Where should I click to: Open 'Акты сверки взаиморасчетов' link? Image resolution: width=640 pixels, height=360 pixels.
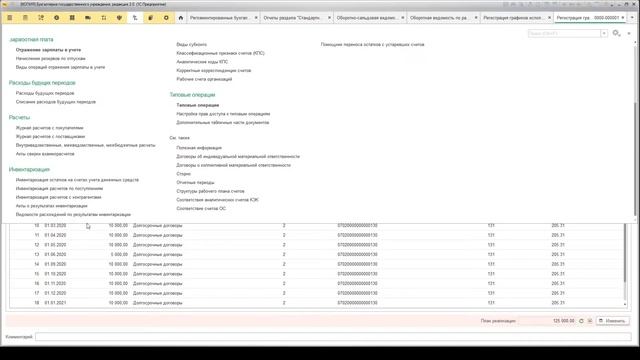[45, 154]
